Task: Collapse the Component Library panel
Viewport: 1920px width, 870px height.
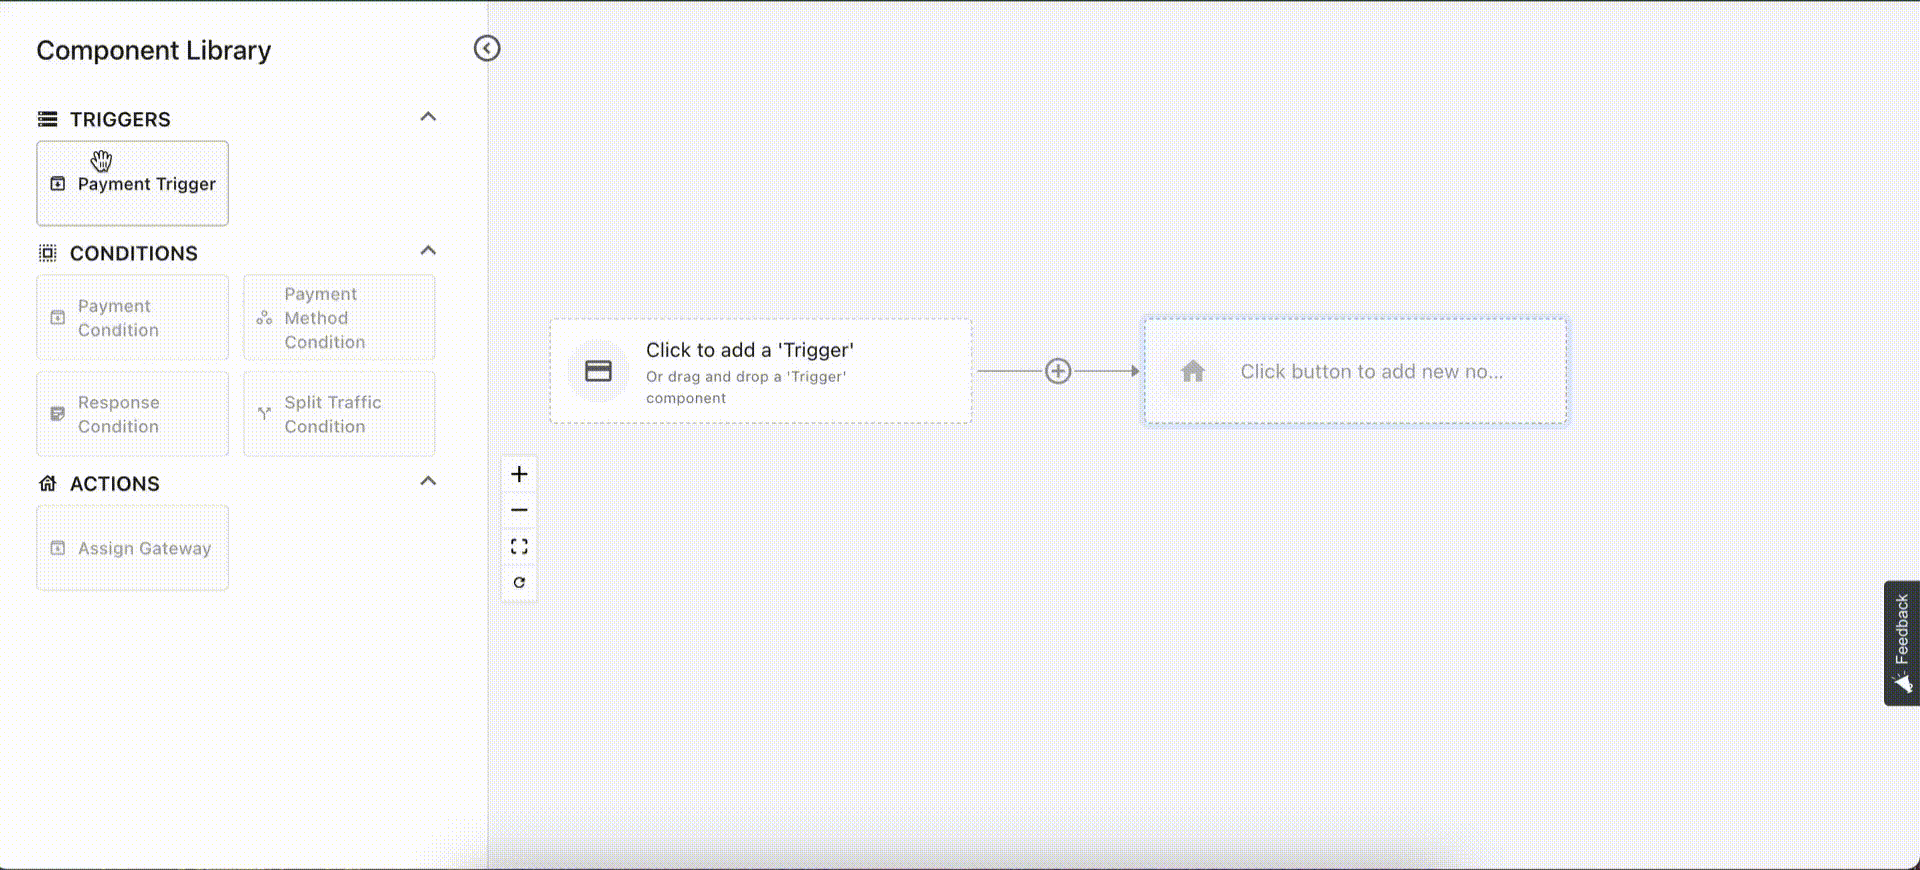Action: pos(487,48)
